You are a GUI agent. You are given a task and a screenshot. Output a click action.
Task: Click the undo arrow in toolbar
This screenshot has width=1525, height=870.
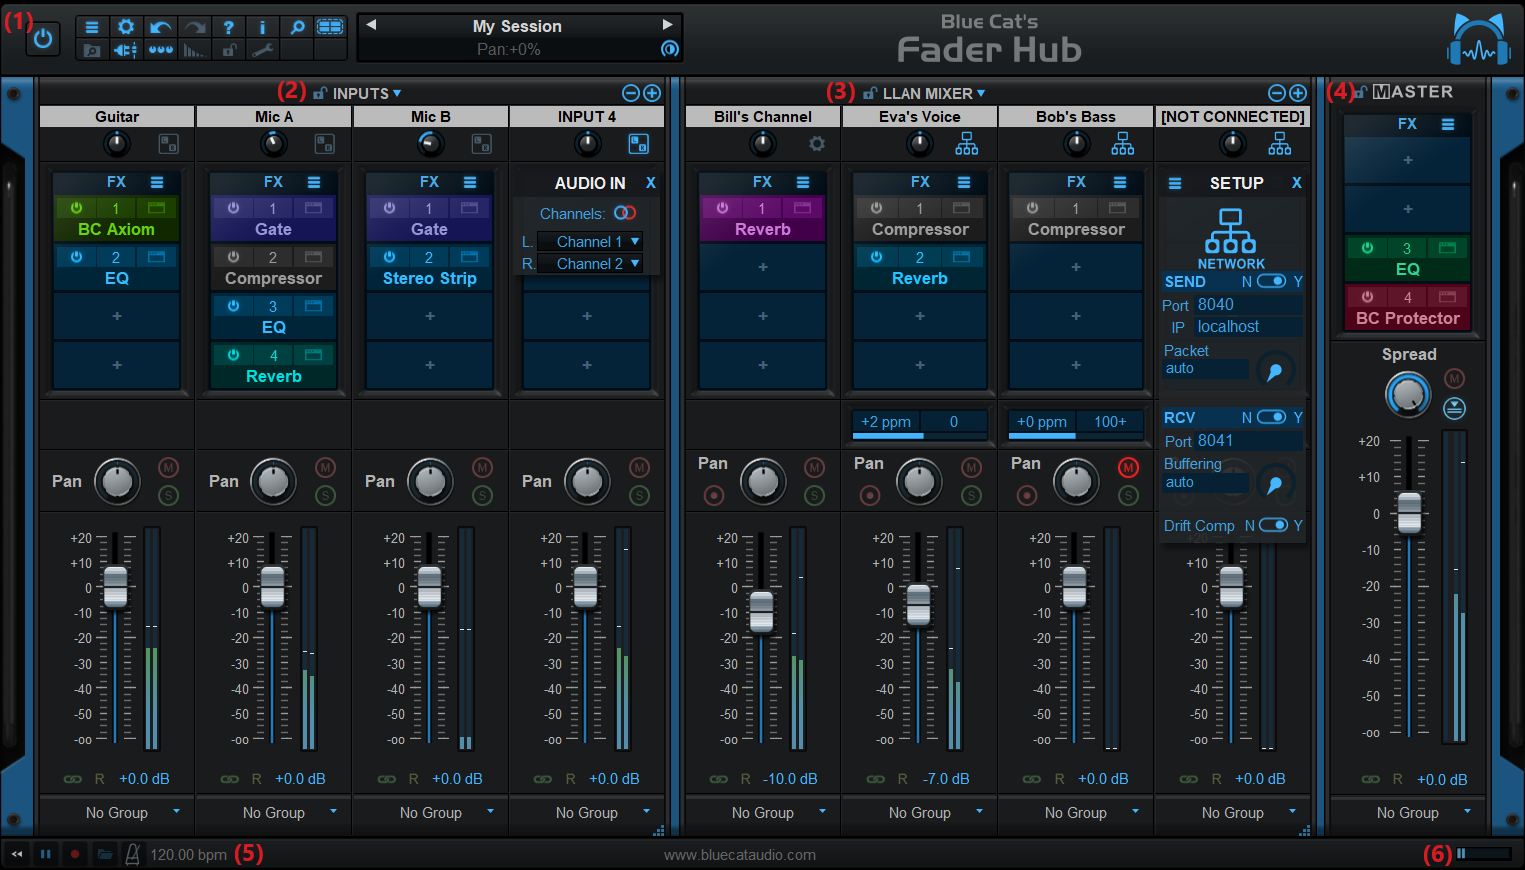[160, 27]
